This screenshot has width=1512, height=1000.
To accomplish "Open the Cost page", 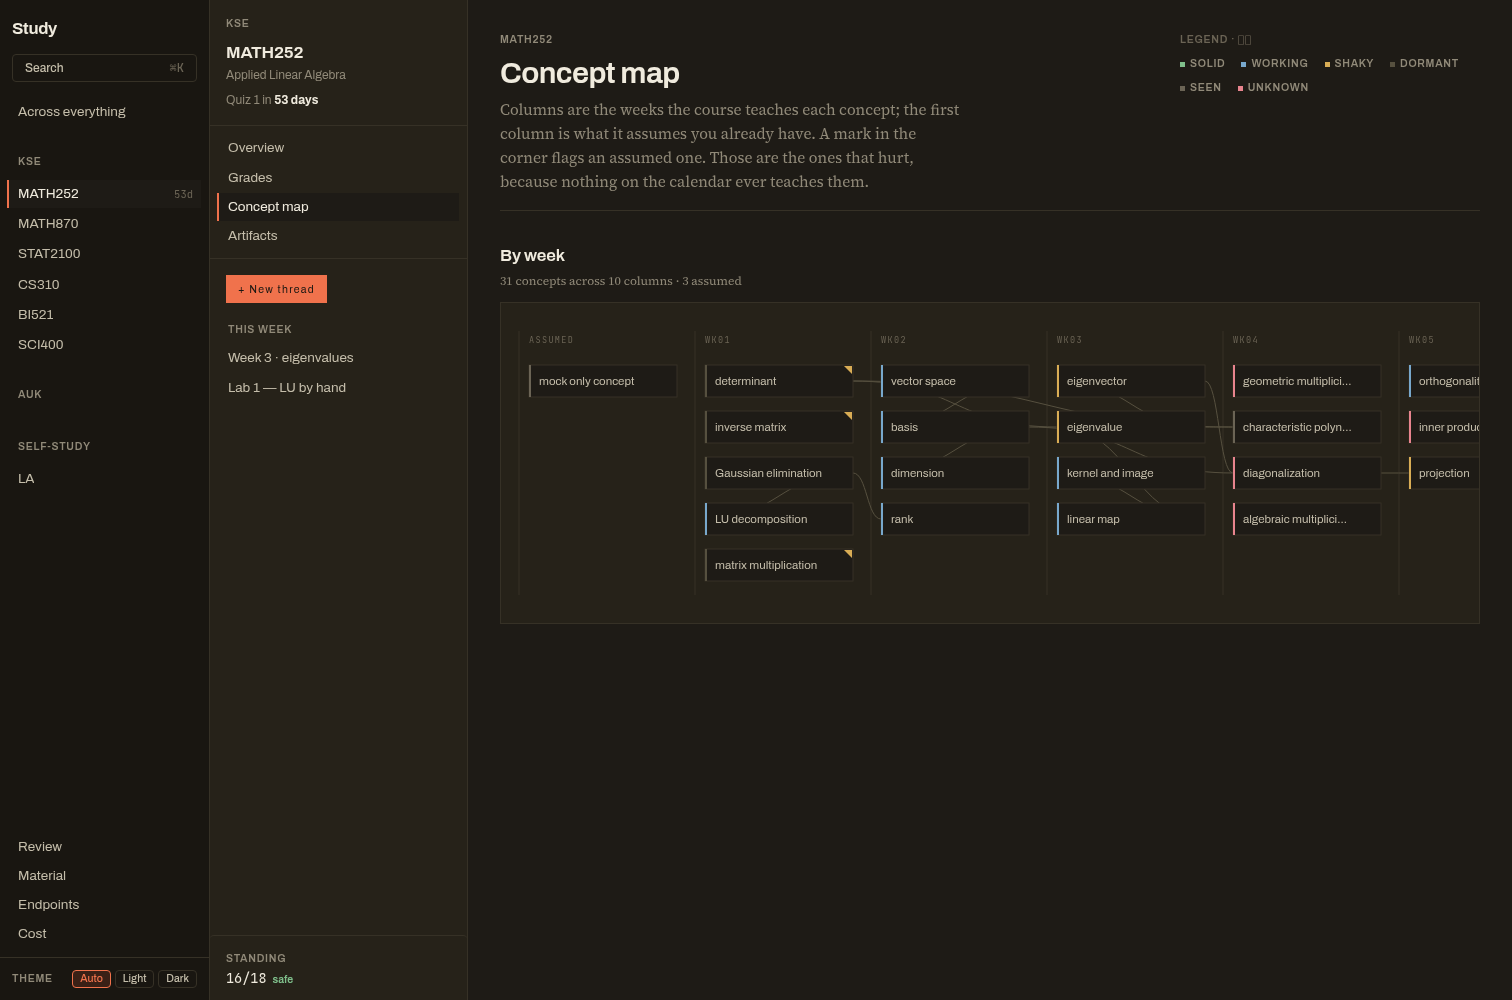I will (x=104, y=934).
